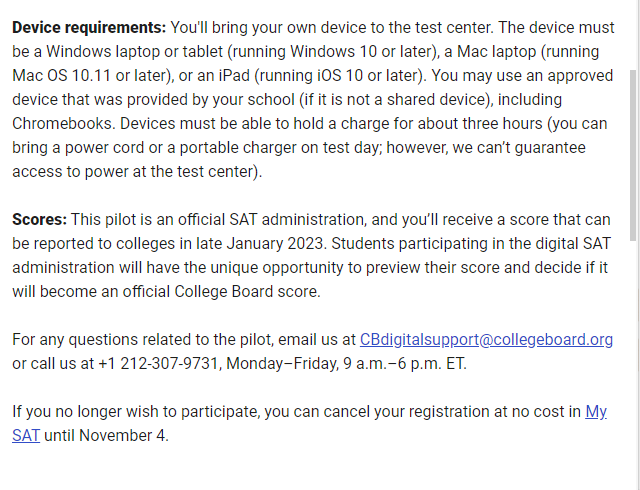
Task: Click the scrollbar track below the thumb
Action: pyautogui.click(x=634, y=363)
